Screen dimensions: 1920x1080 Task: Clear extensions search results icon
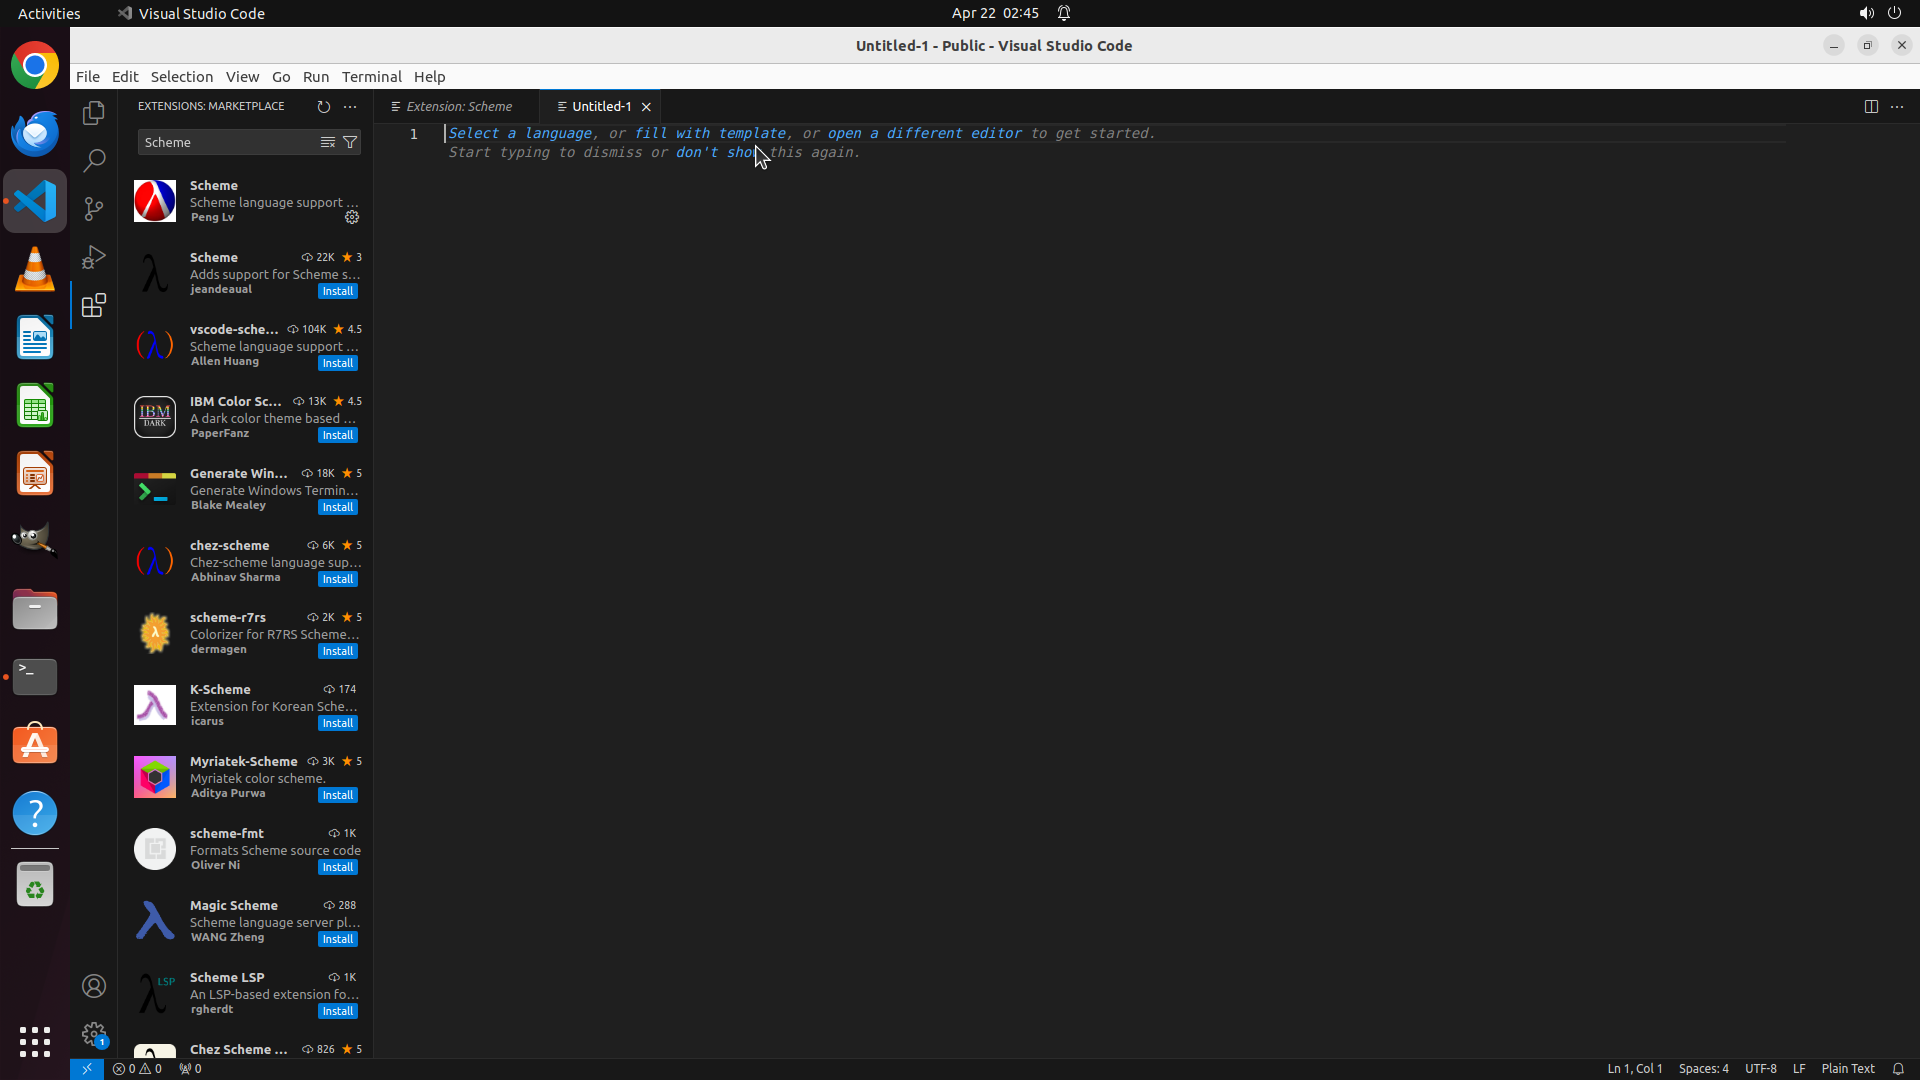(327, 142)
